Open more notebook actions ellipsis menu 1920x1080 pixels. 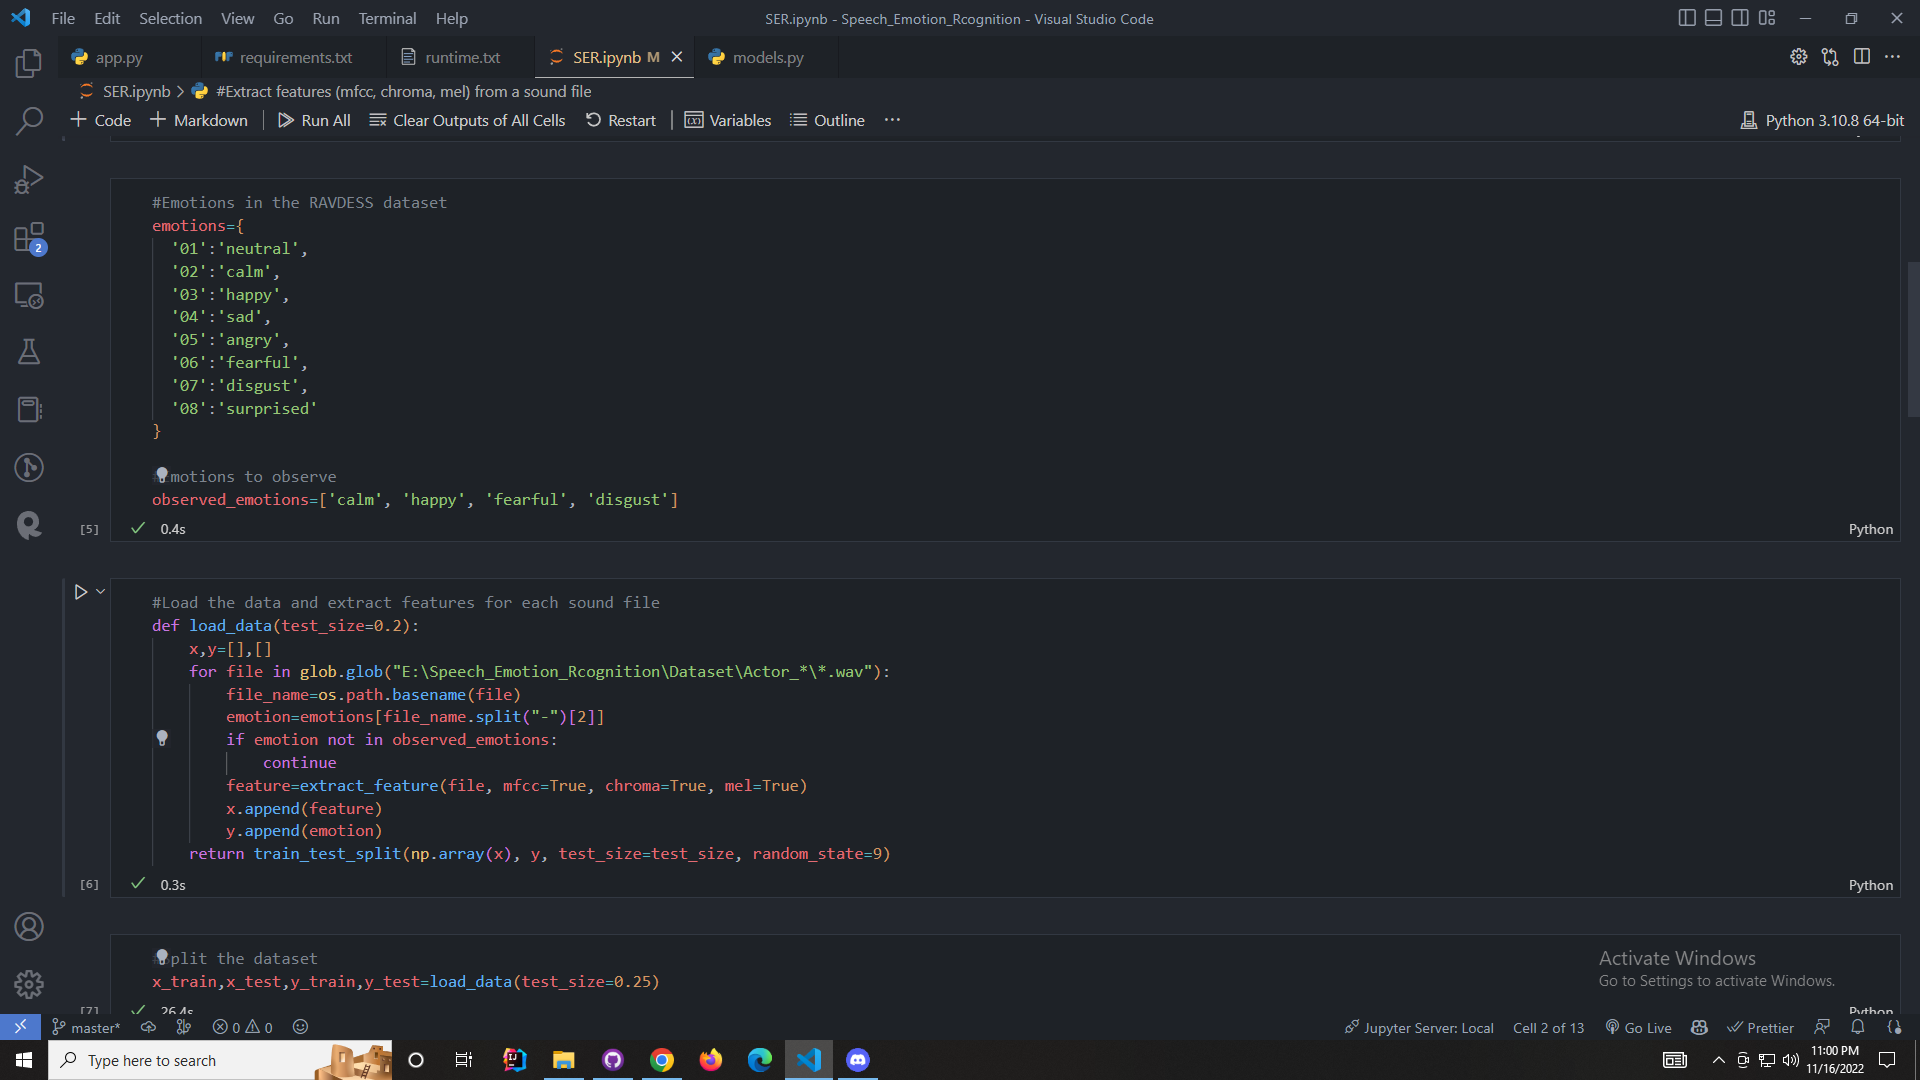[x=892, y=119]
